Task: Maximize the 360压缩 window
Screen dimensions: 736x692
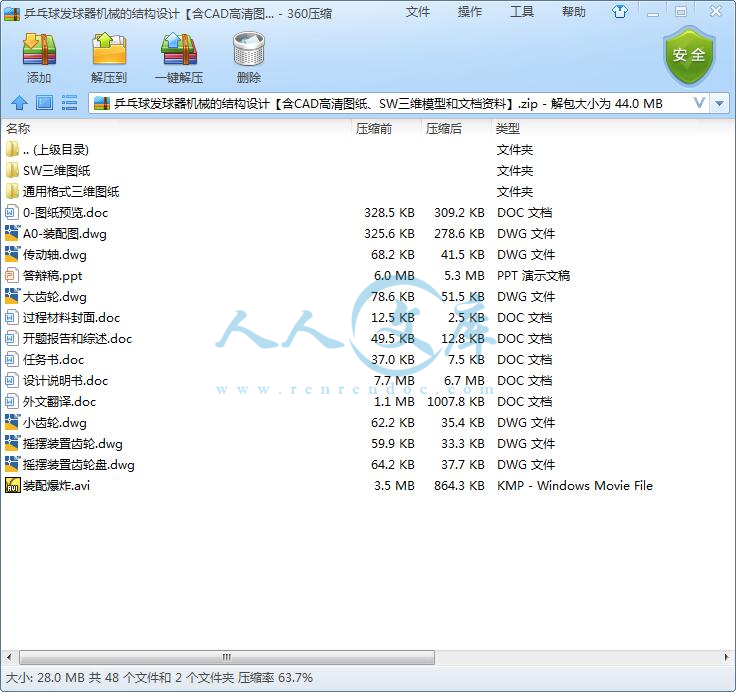Action: click(681, 12)
